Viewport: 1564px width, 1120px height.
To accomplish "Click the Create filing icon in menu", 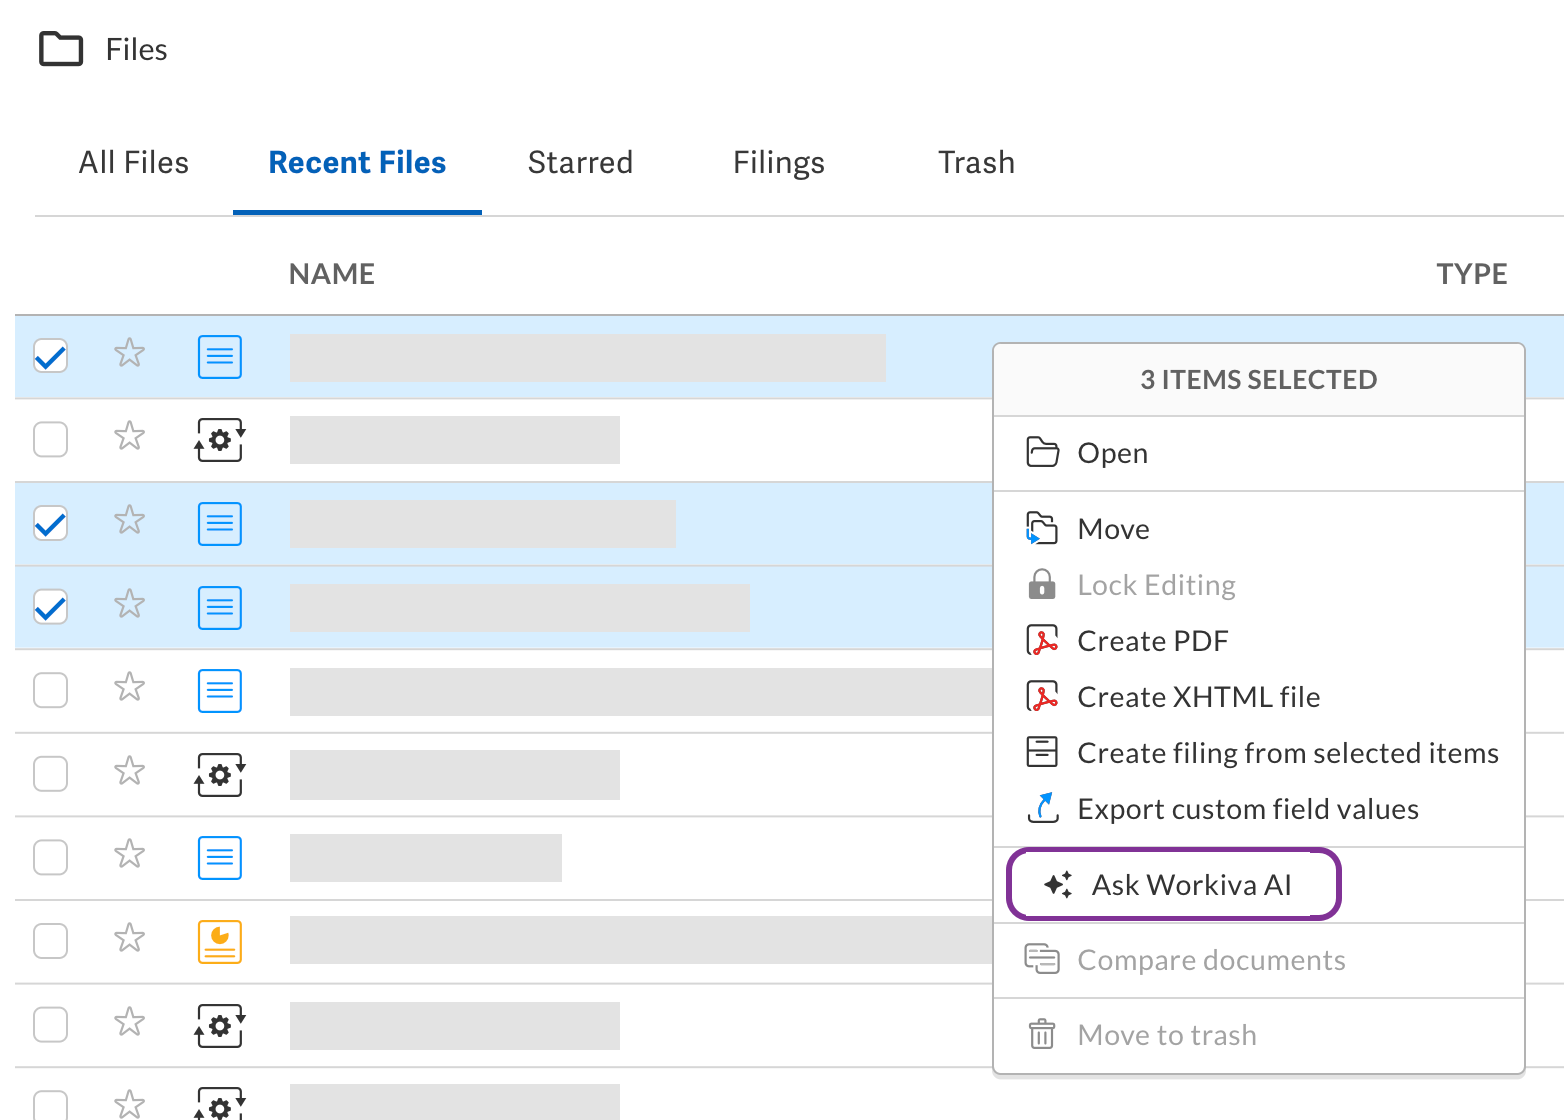I will click(1042, 752).
